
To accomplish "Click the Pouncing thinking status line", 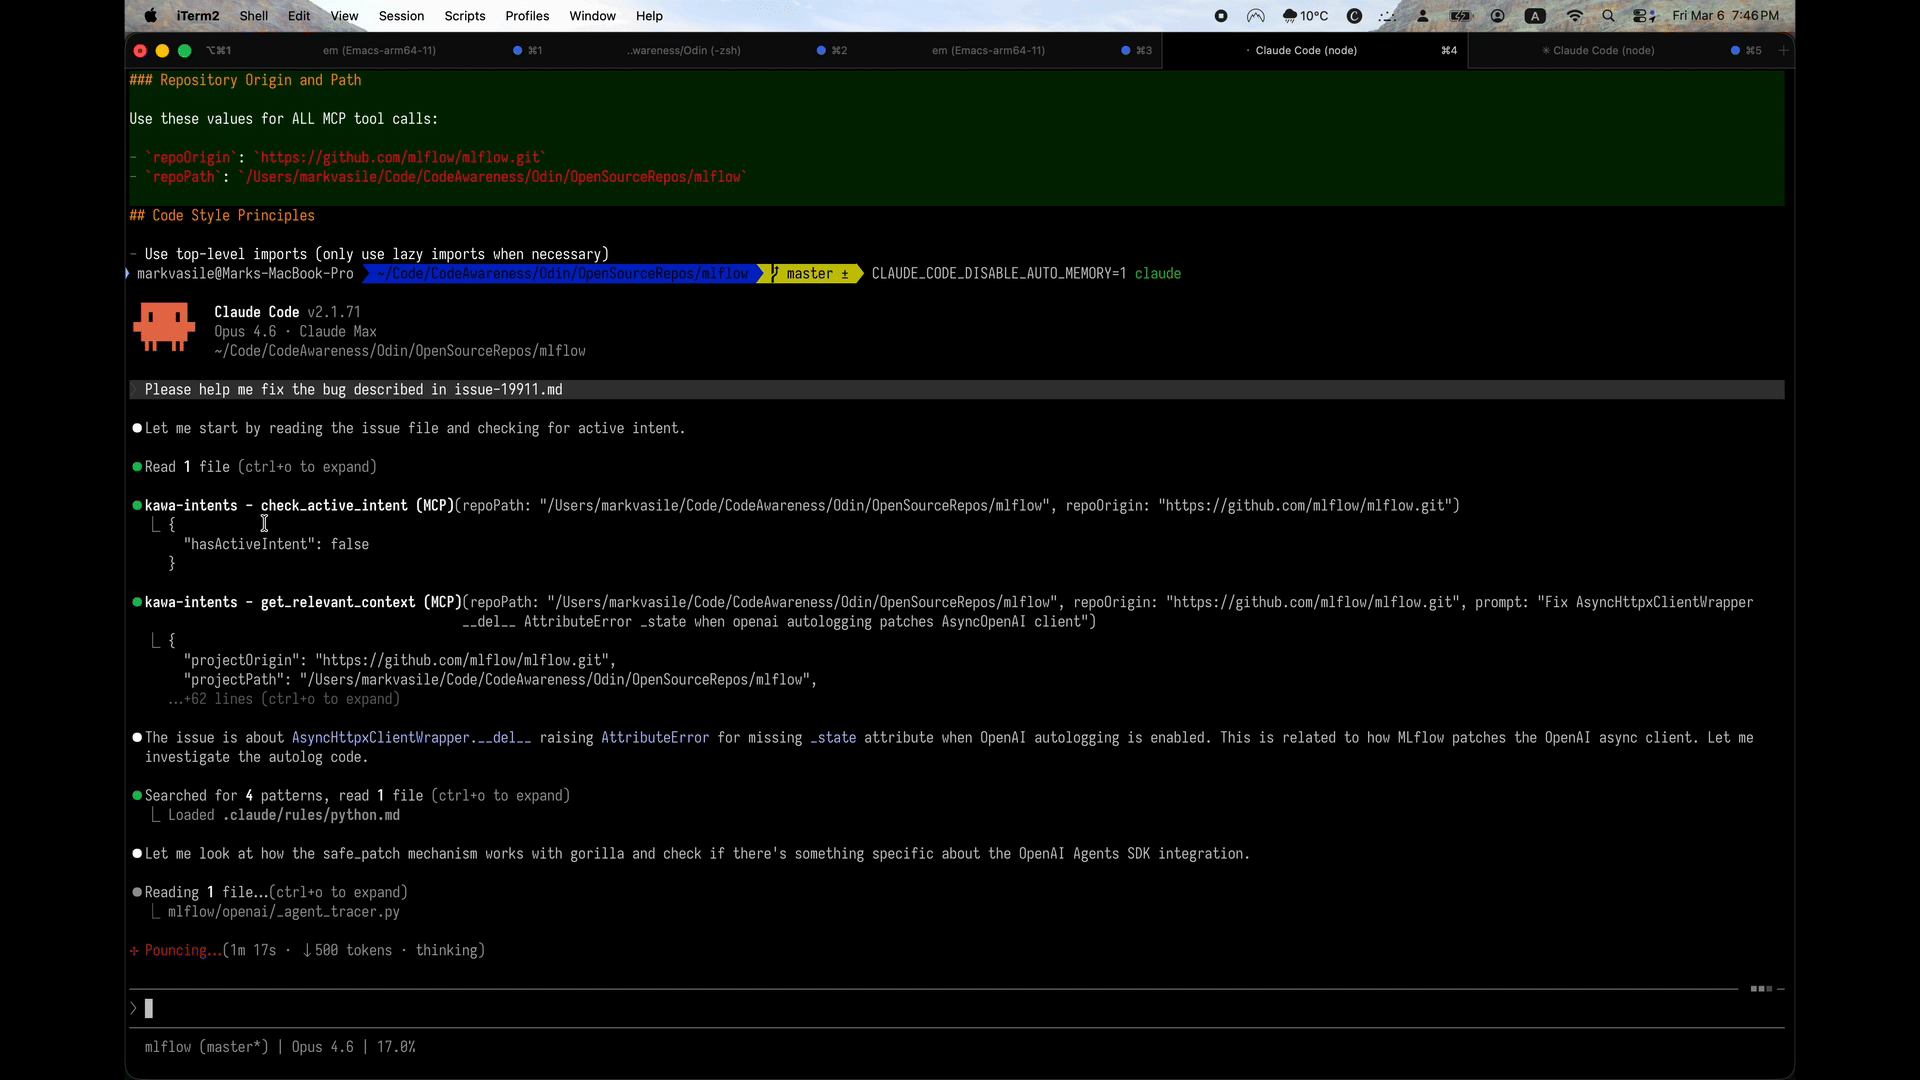I will [308, 951].
